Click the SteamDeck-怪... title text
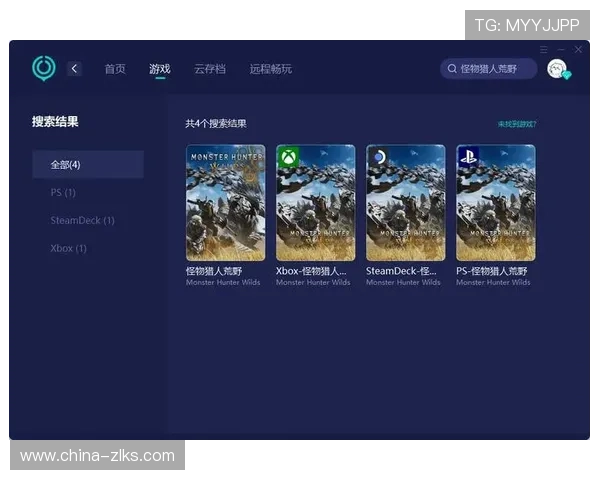 401,271
